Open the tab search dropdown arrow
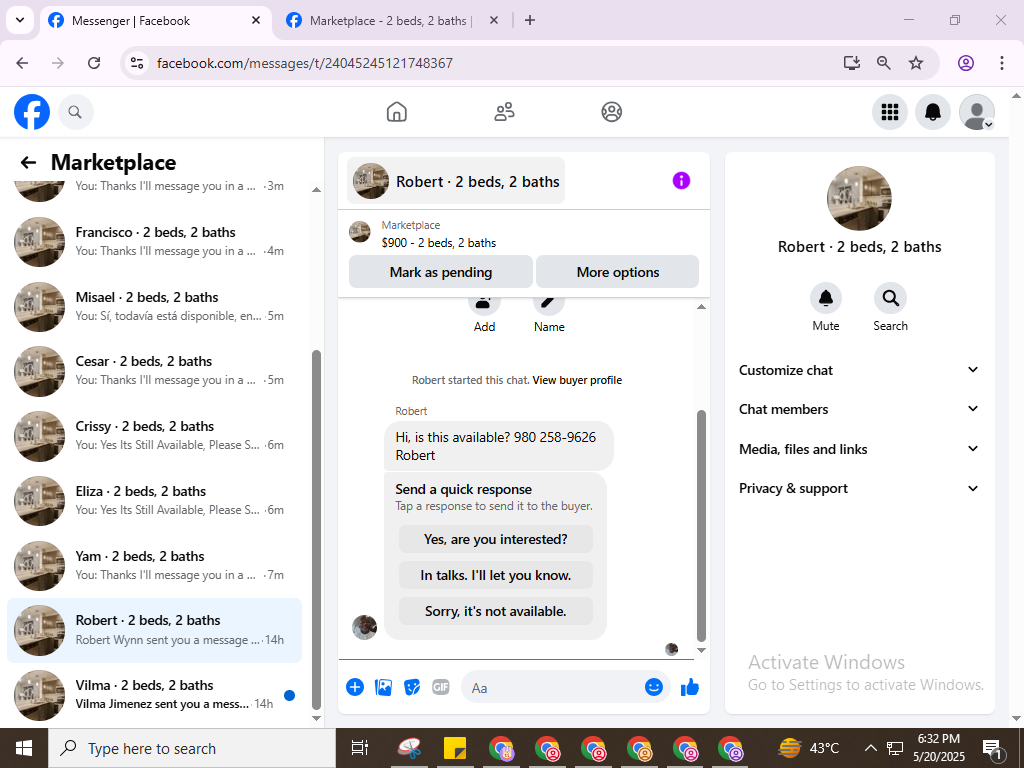This screenshot has width=1024, height=768. (20, 20)
